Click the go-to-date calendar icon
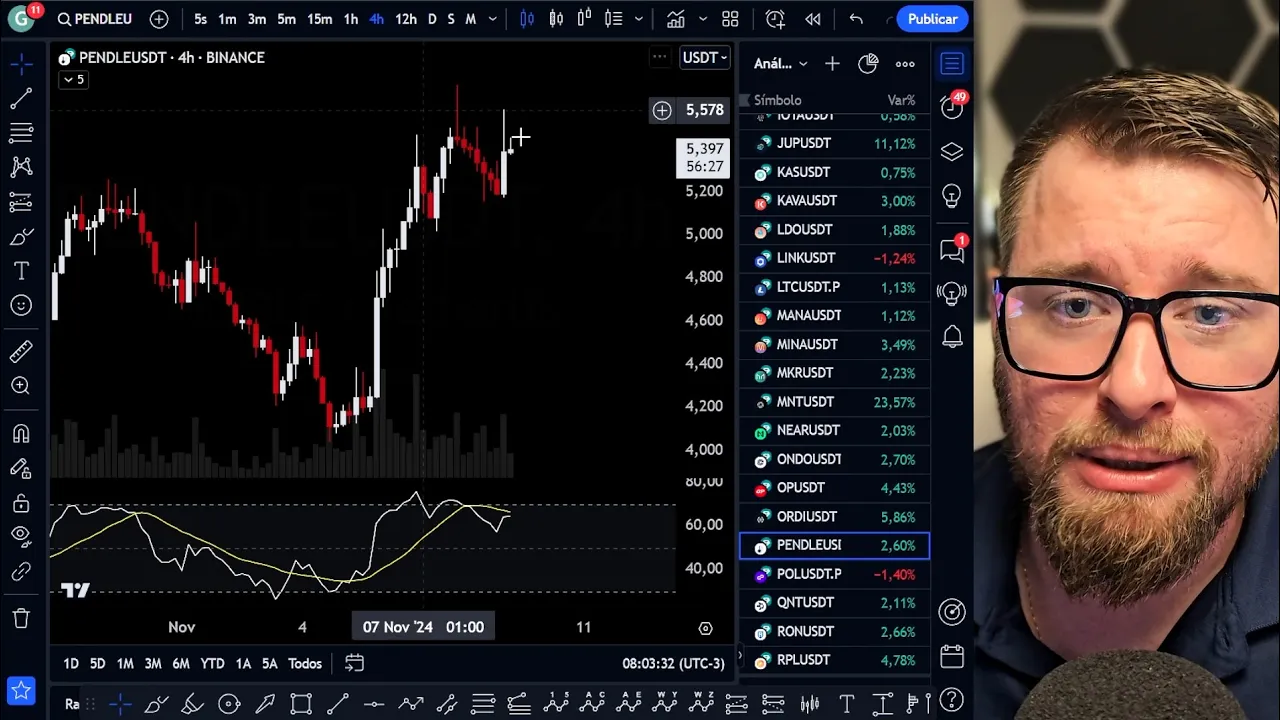The height and width of the screenshot is (720, 1280). 354,663
